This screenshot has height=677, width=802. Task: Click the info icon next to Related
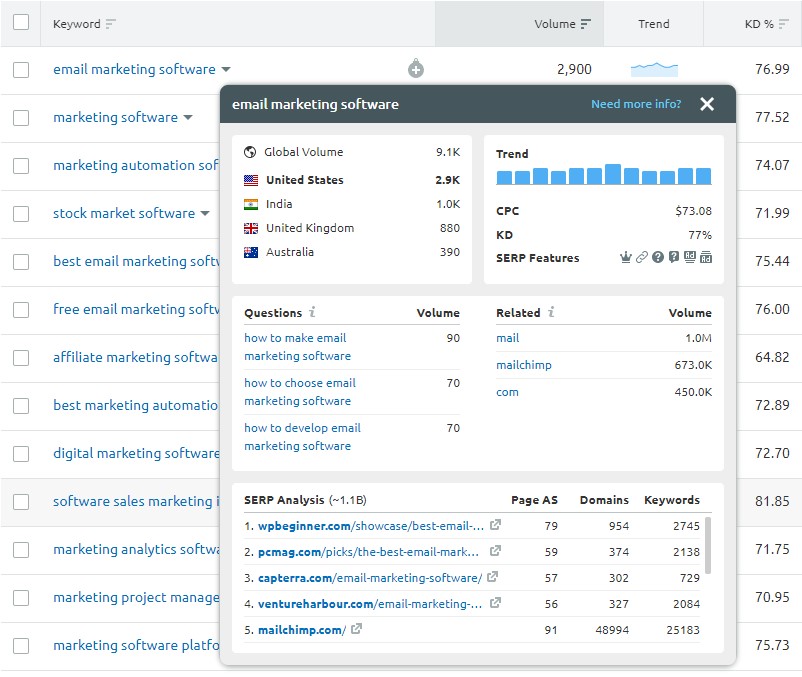551,312
